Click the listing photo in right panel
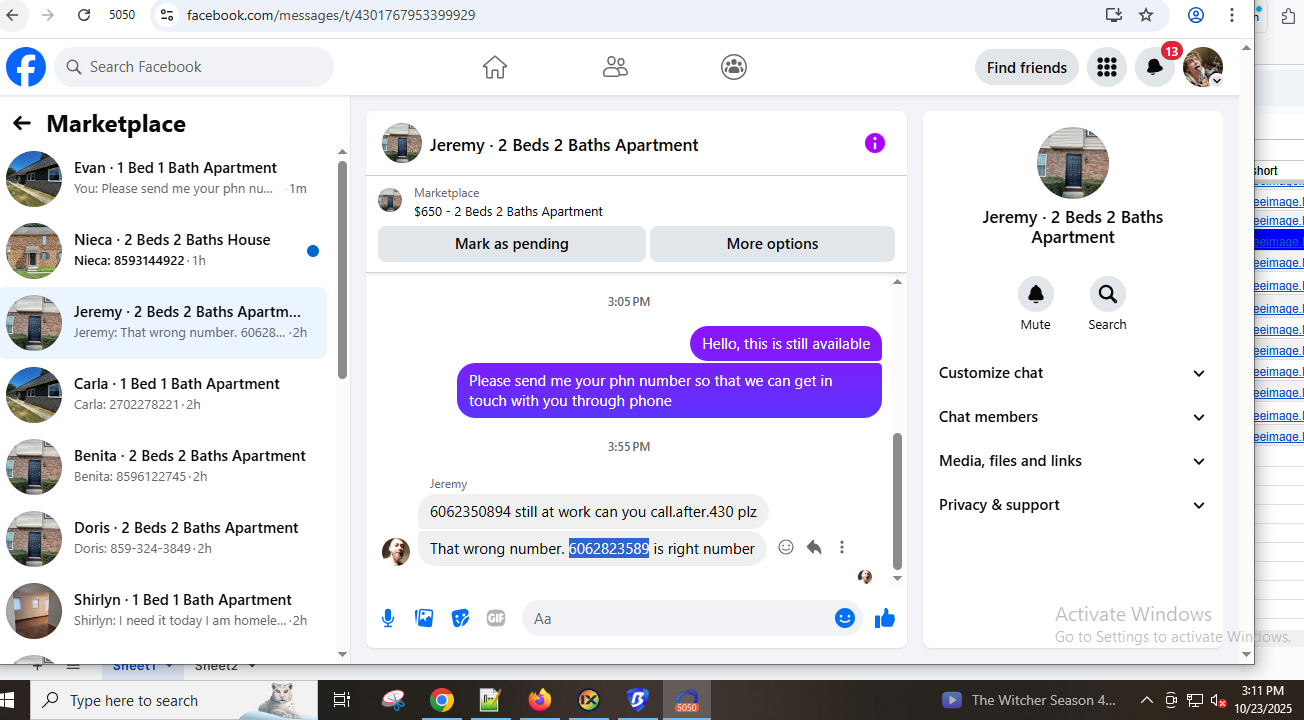 [1073, 163]
